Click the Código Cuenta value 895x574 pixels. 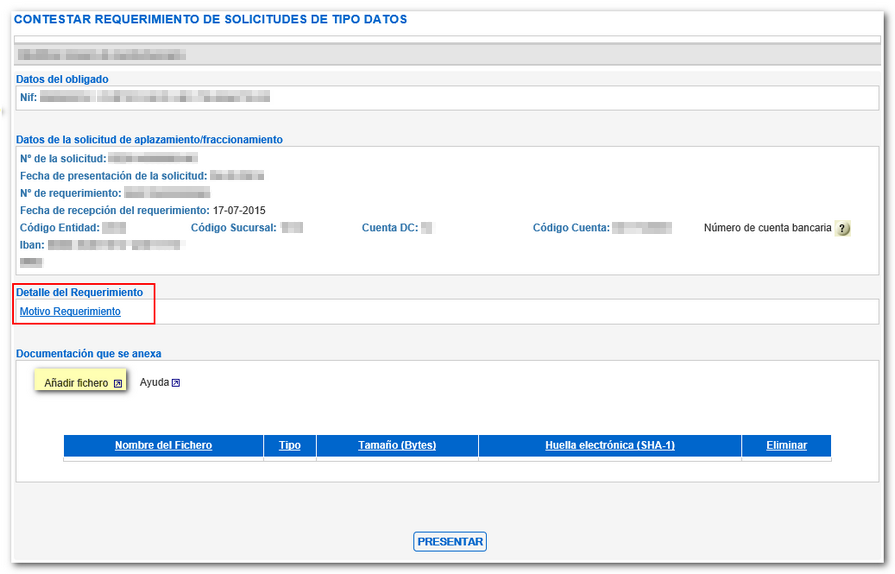[642, 228]
